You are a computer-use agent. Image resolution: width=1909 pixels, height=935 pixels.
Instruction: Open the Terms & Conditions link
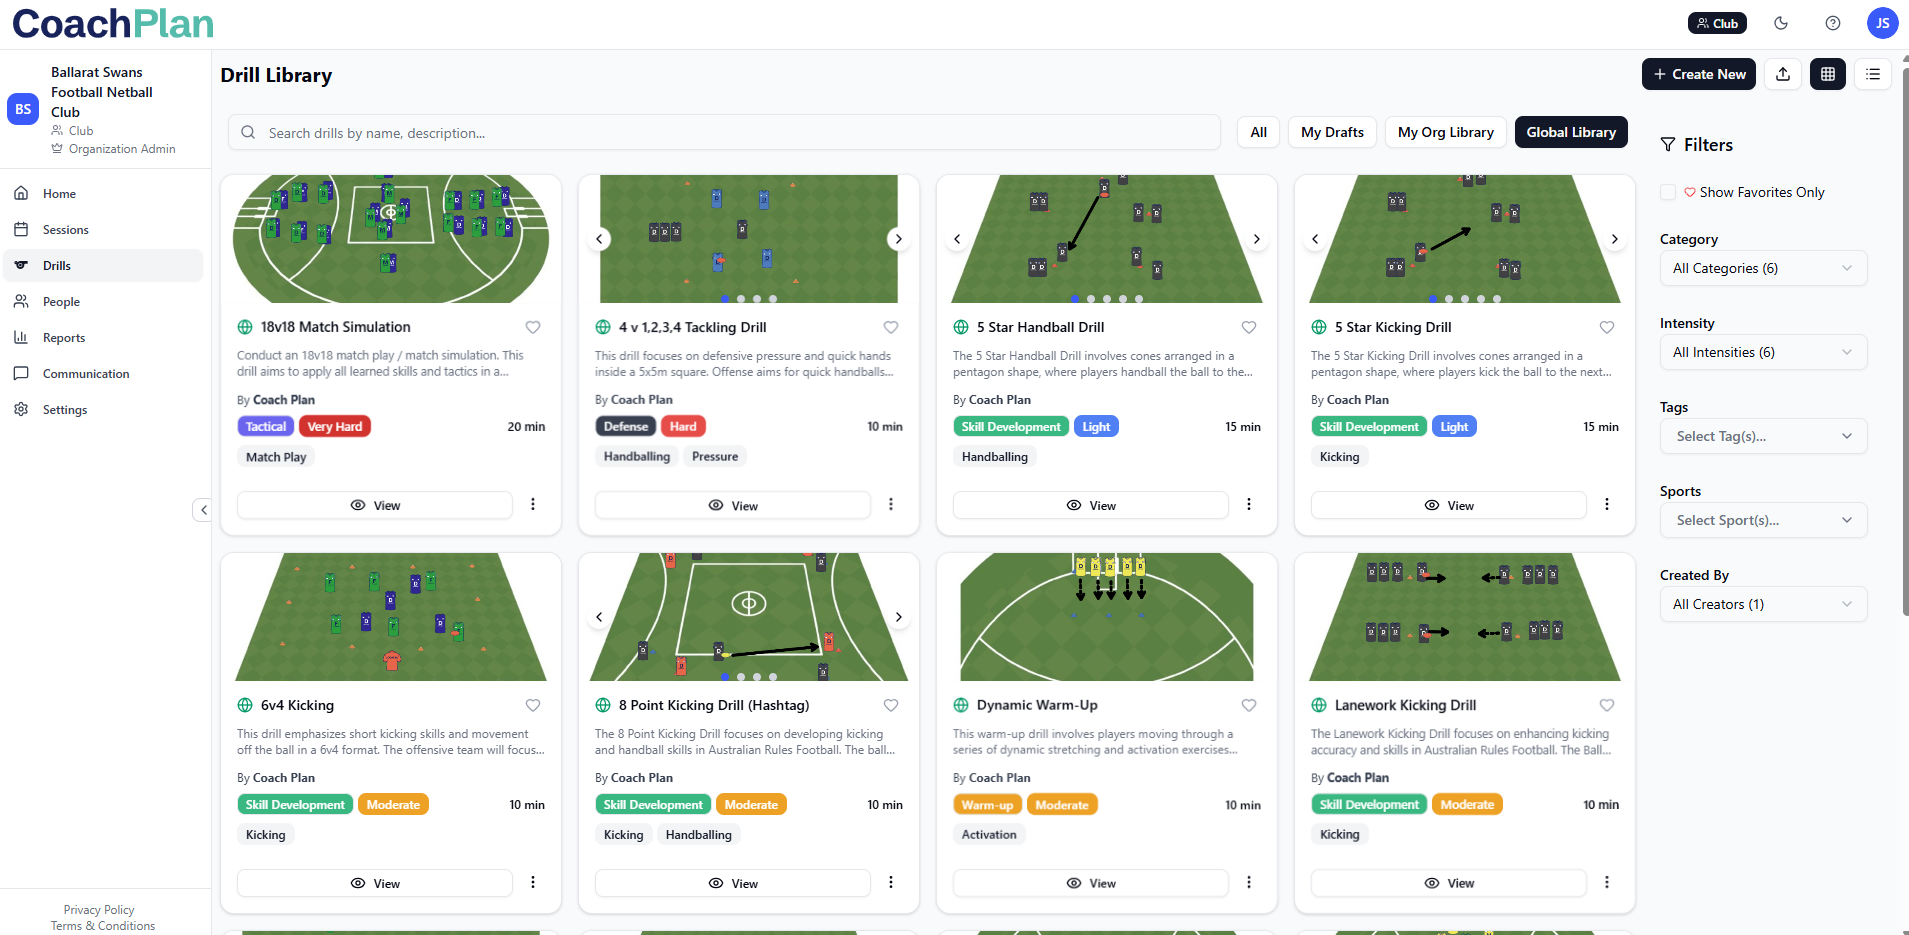point(103,926)
